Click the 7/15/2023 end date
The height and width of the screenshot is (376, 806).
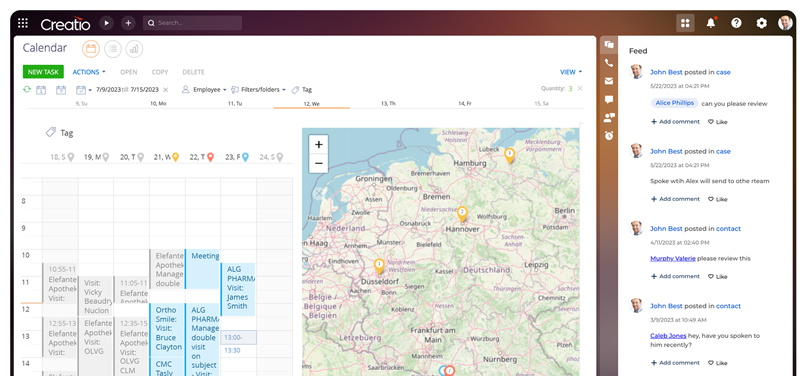(x=144, y=89)
